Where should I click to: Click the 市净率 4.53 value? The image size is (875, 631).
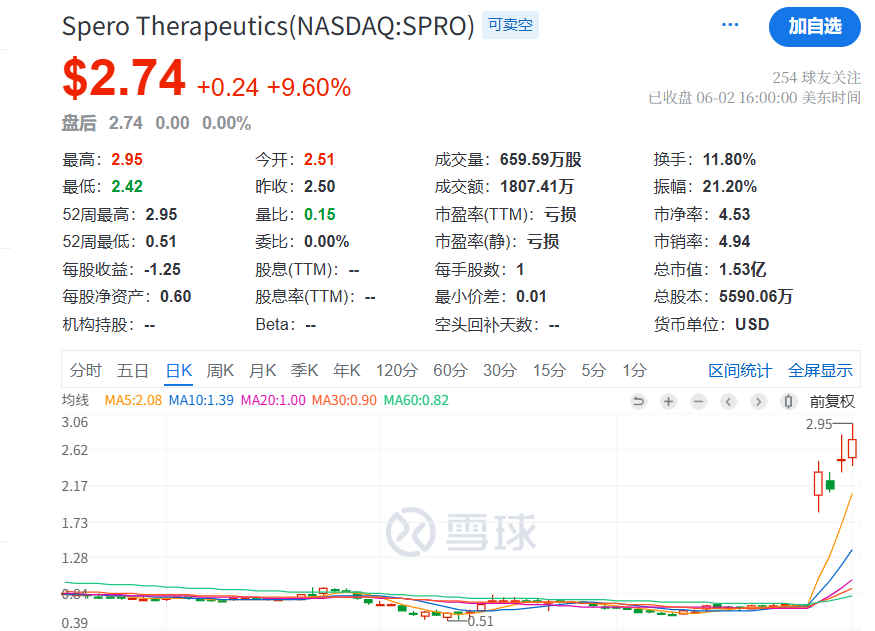[734, 214]
